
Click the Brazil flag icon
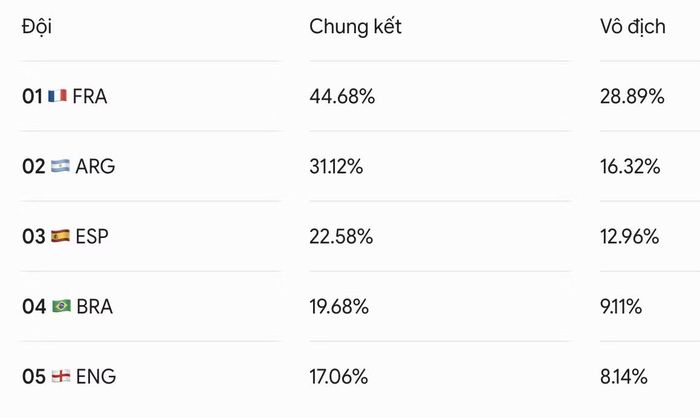61,306
